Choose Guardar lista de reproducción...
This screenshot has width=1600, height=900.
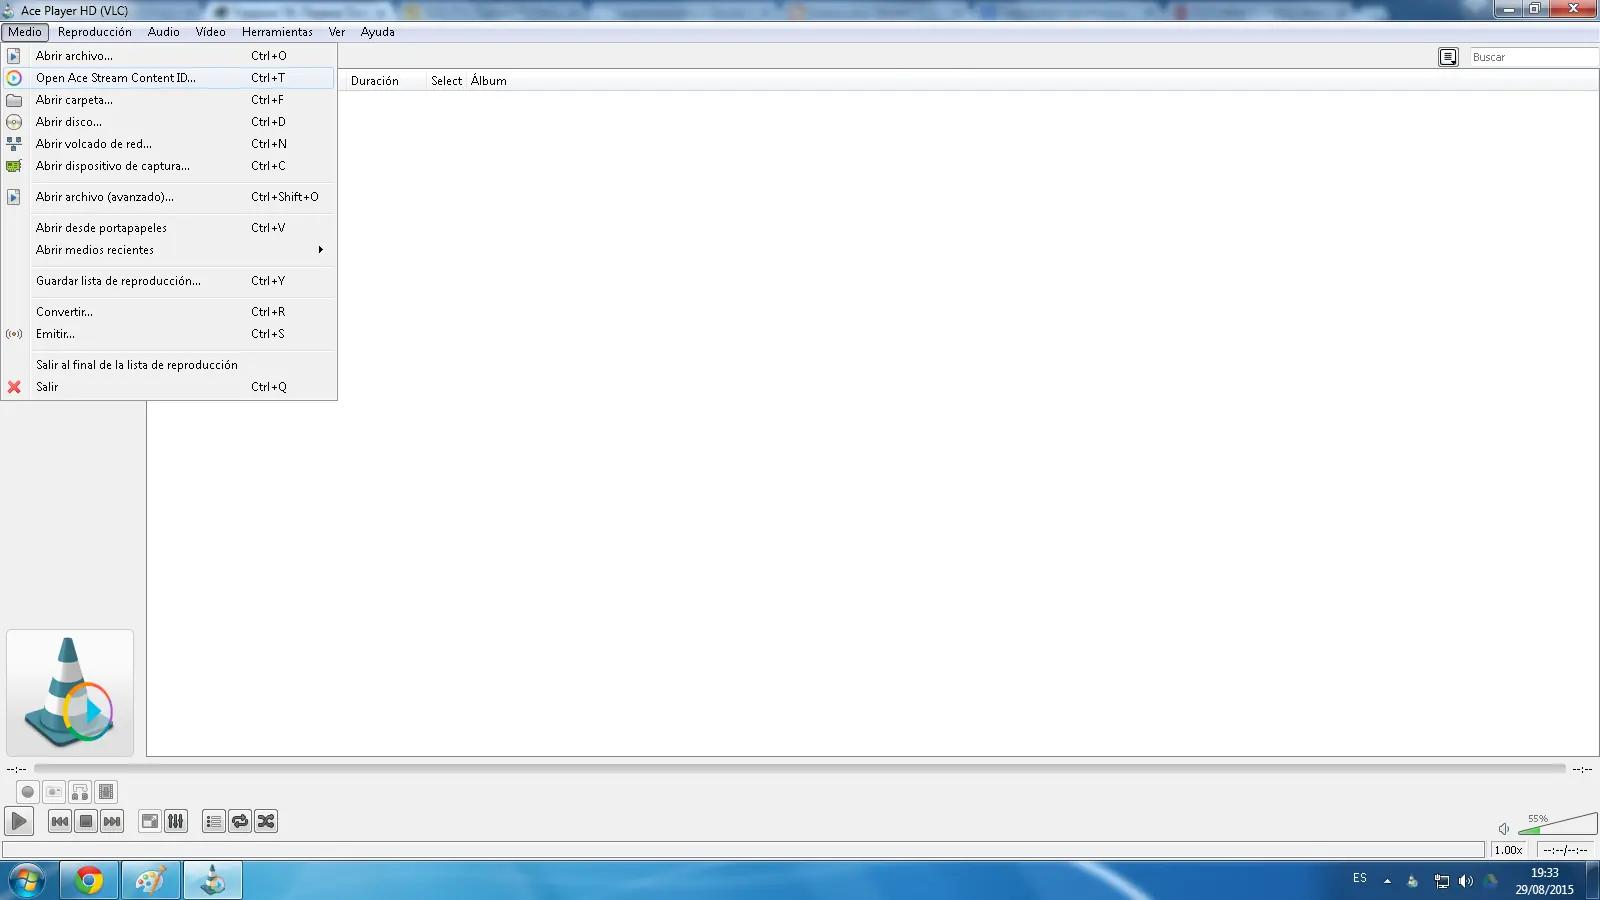pos(169,281)
